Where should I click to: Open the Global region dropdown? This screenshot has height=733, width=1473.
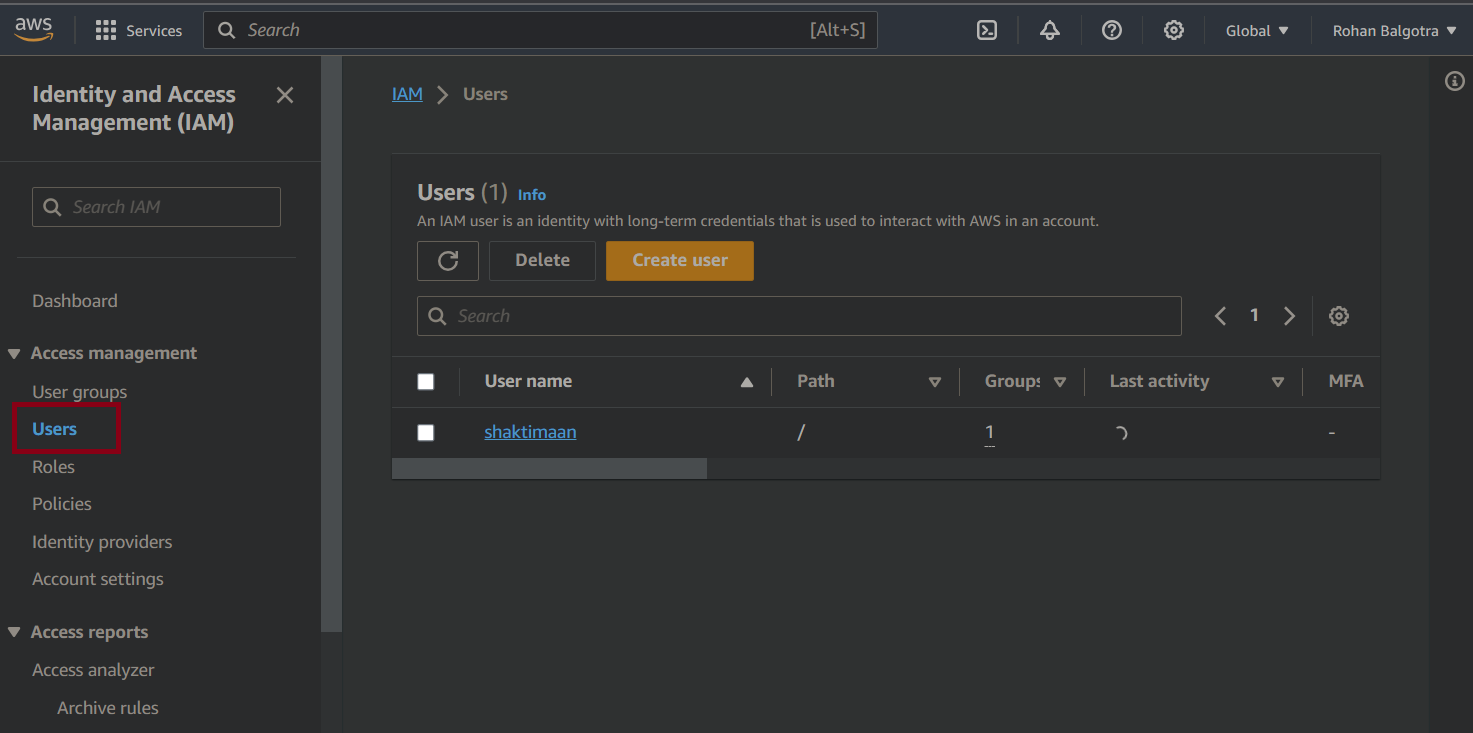[1257, 31]
